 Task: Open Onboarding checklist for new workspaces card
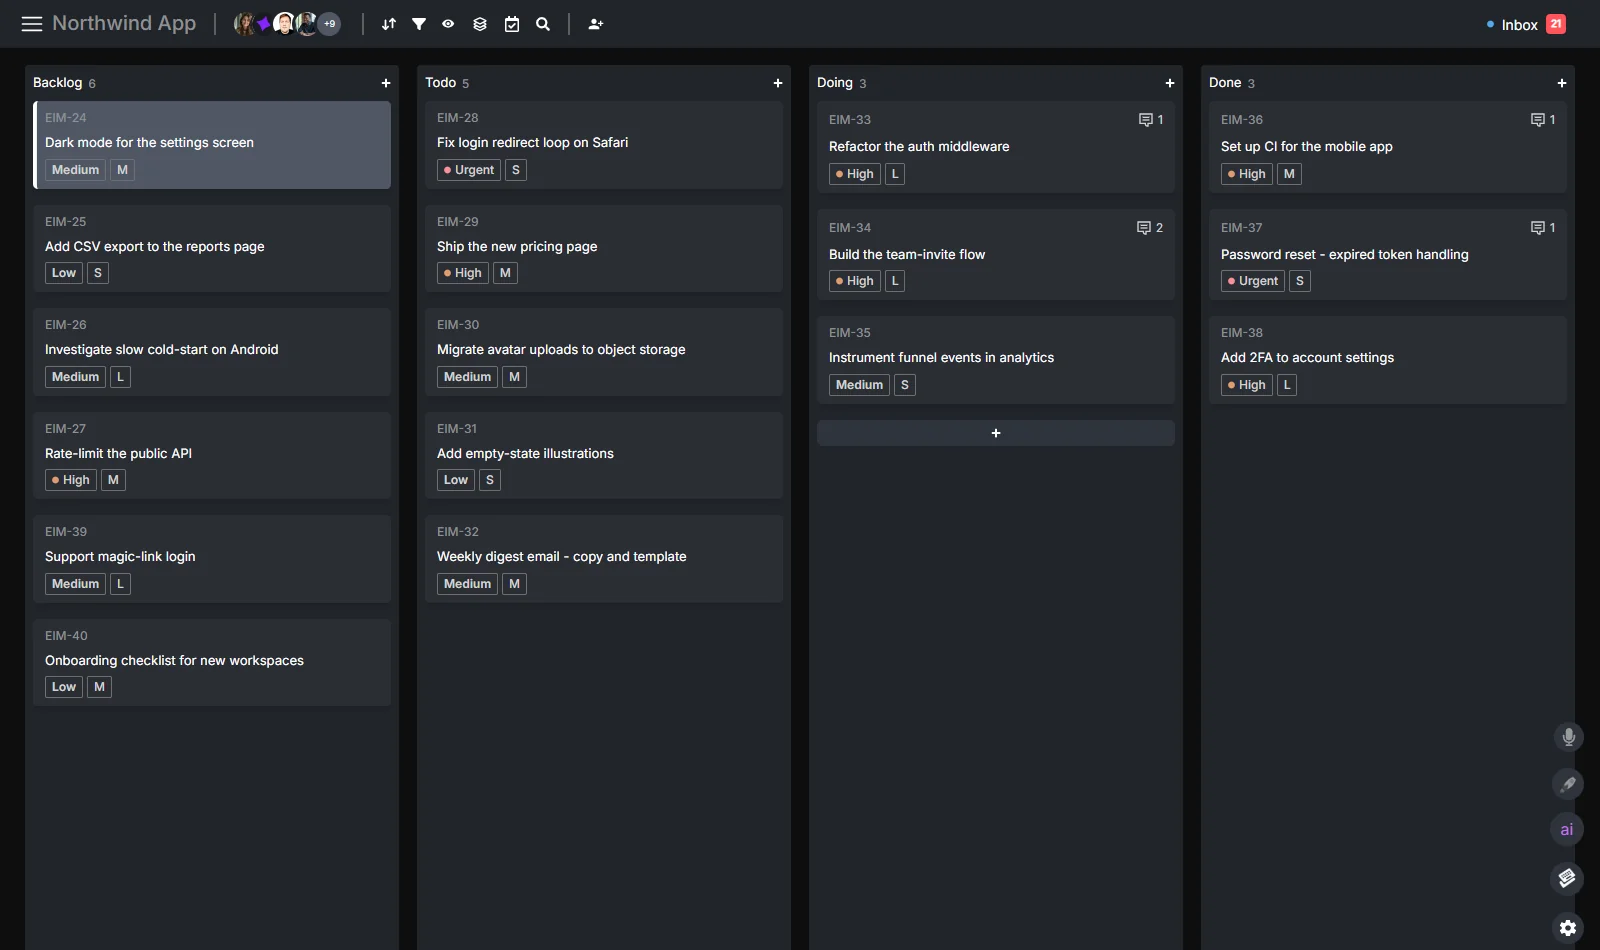pos(212,663)
